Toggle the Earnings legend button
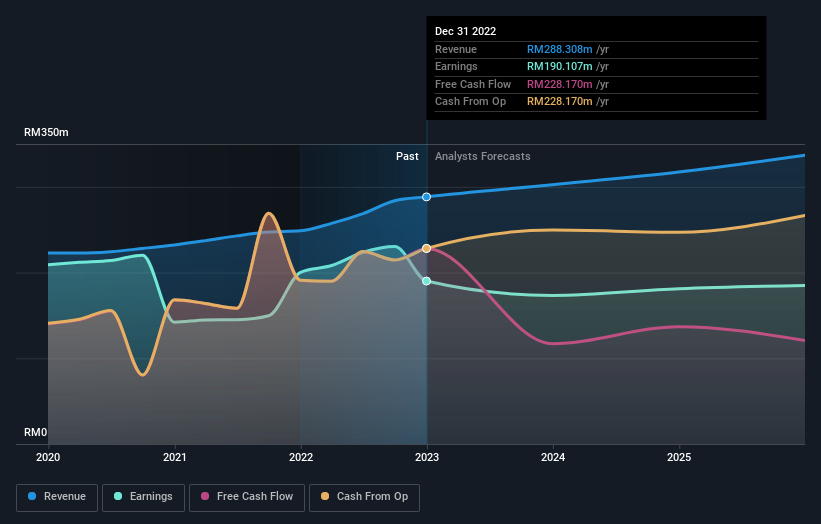This screenshot has width=821, height=524. pos(143,497)
